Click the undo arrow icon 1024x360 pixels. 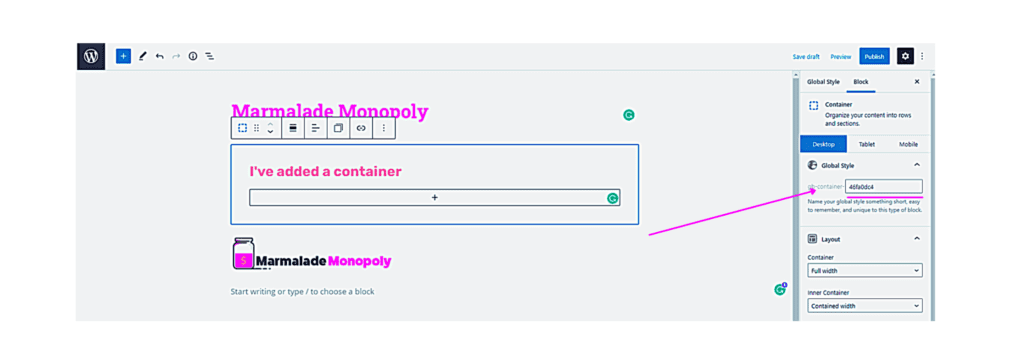click(x=159, y=56)
